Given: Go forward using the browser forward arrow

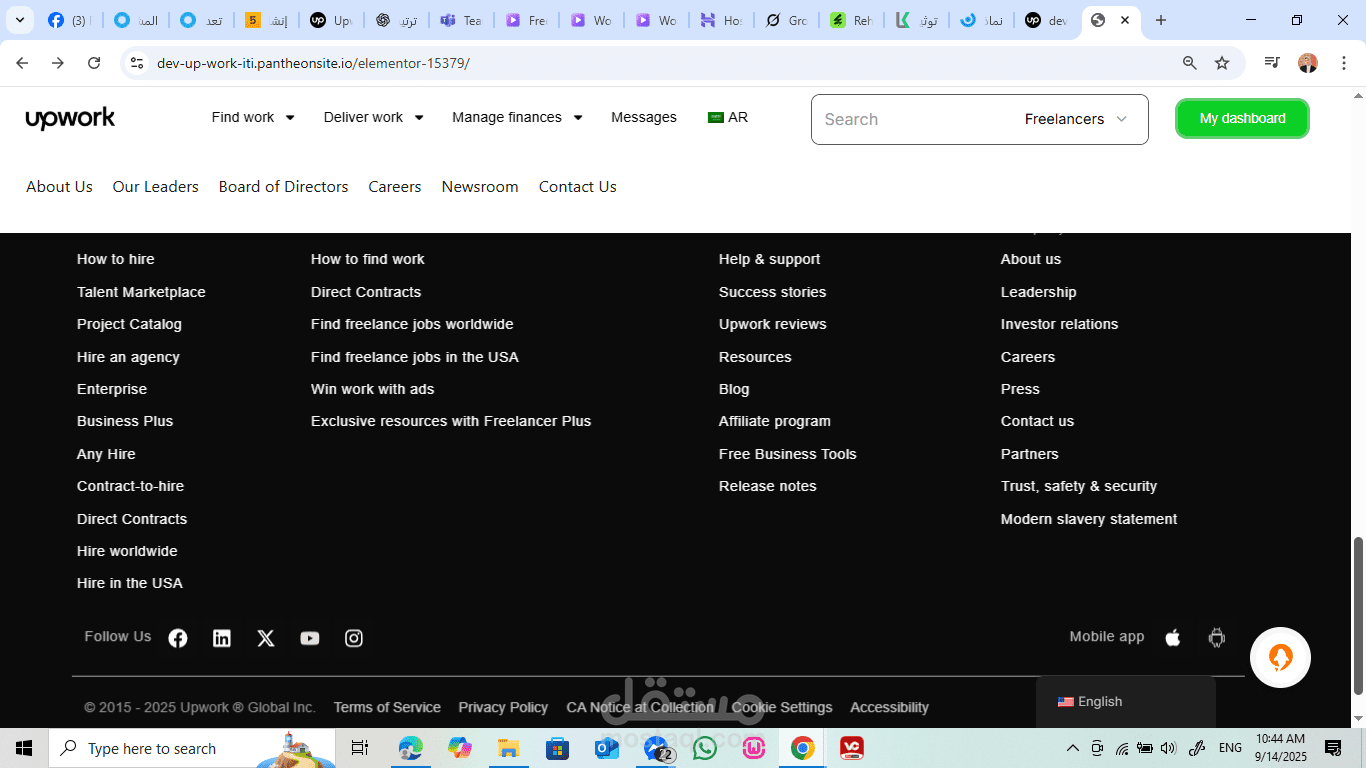Looking at the screenshot, I should tap(58, 63).
